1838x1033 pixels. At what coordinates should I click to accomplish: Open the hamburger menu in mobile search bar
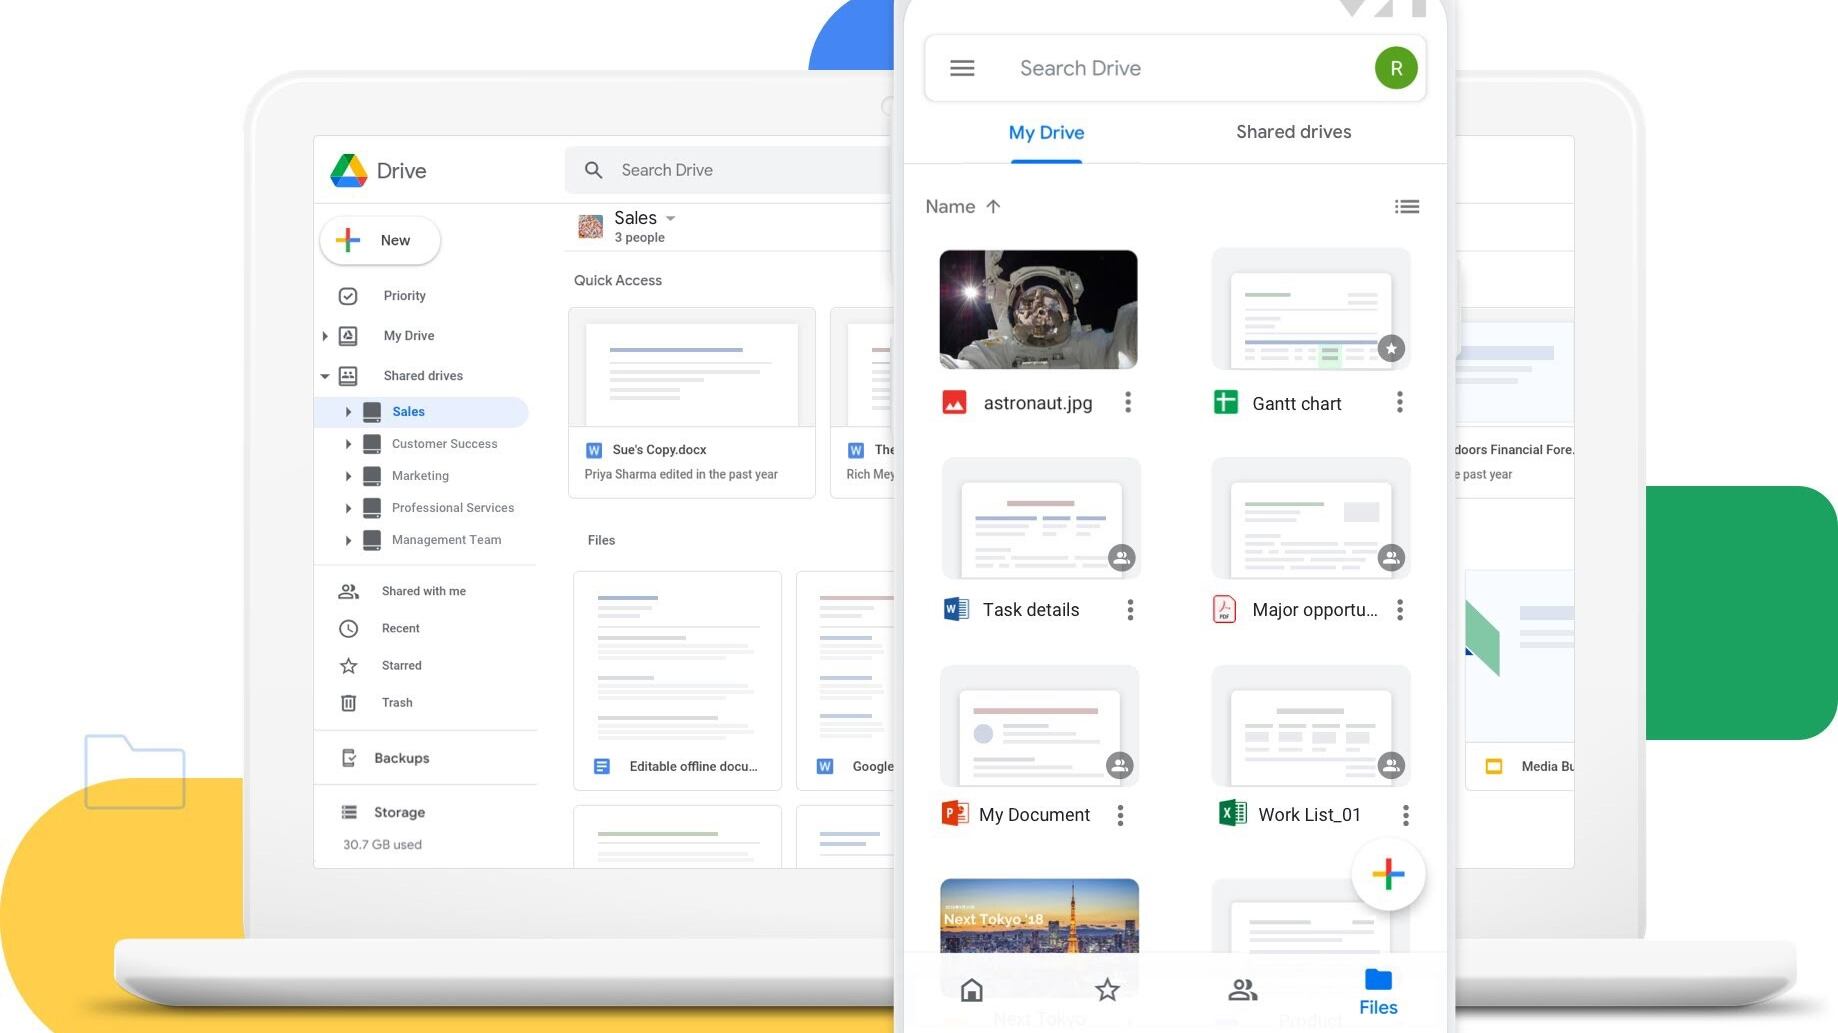click(962, 68)
